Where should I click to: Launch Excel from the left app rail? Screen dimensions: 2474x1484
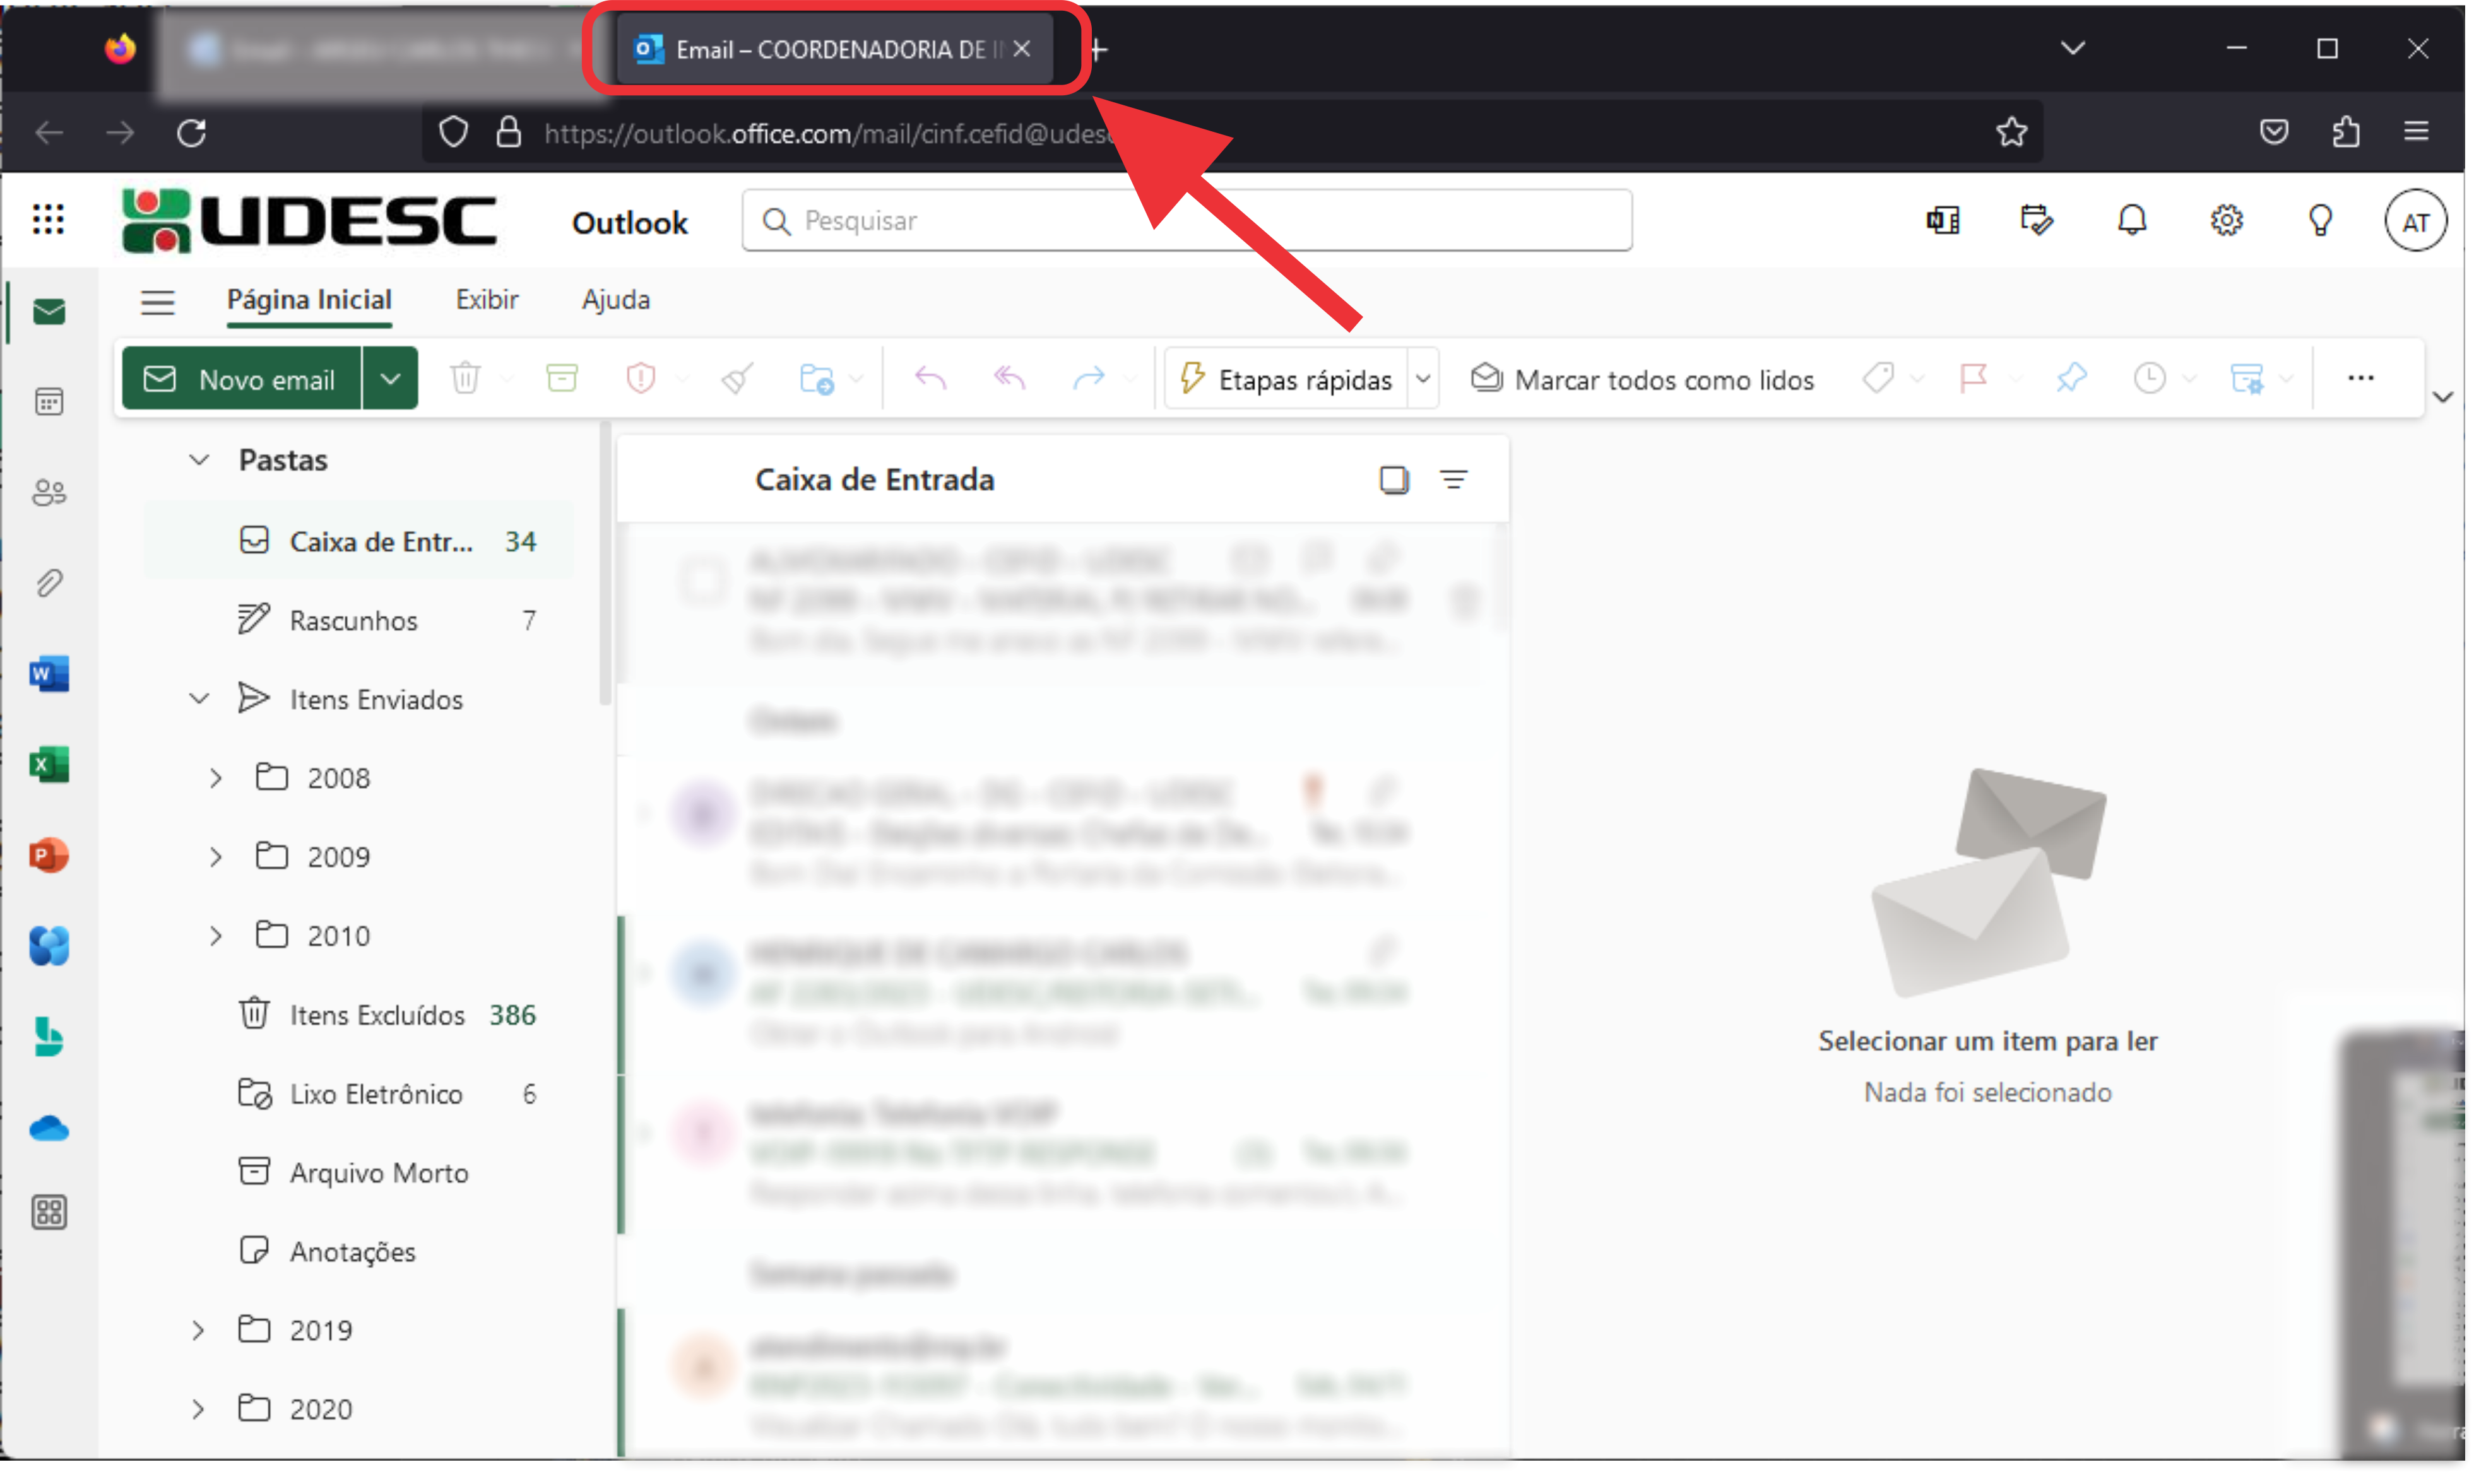(x=48, y=765)
